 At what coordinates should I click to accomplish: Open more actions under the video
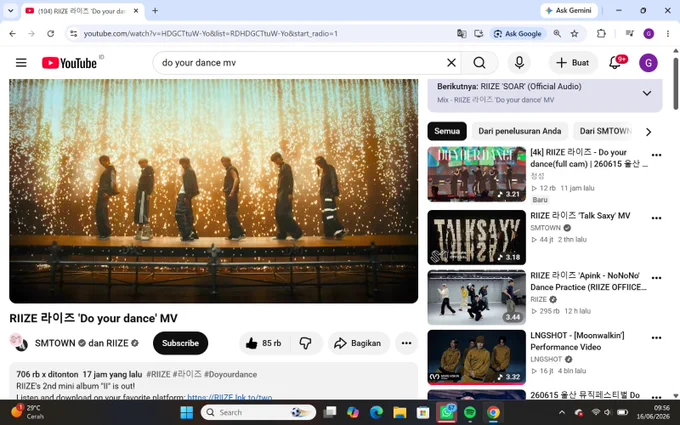[406, 343]
